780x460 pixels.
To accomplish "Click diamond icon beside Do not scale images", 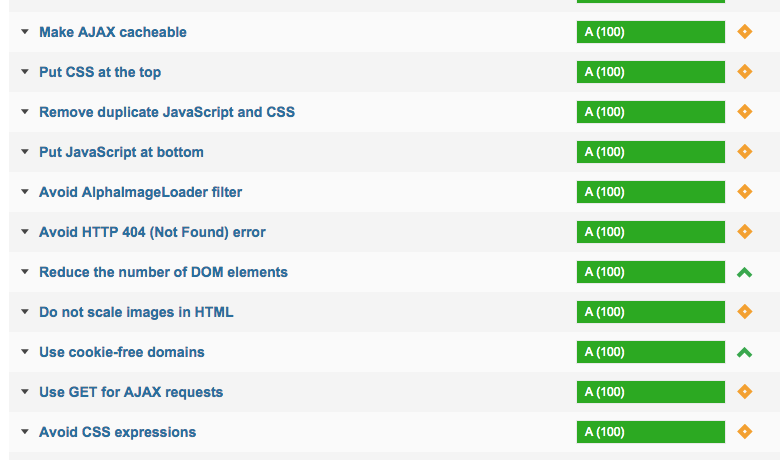I will click(x=744, y=312).
